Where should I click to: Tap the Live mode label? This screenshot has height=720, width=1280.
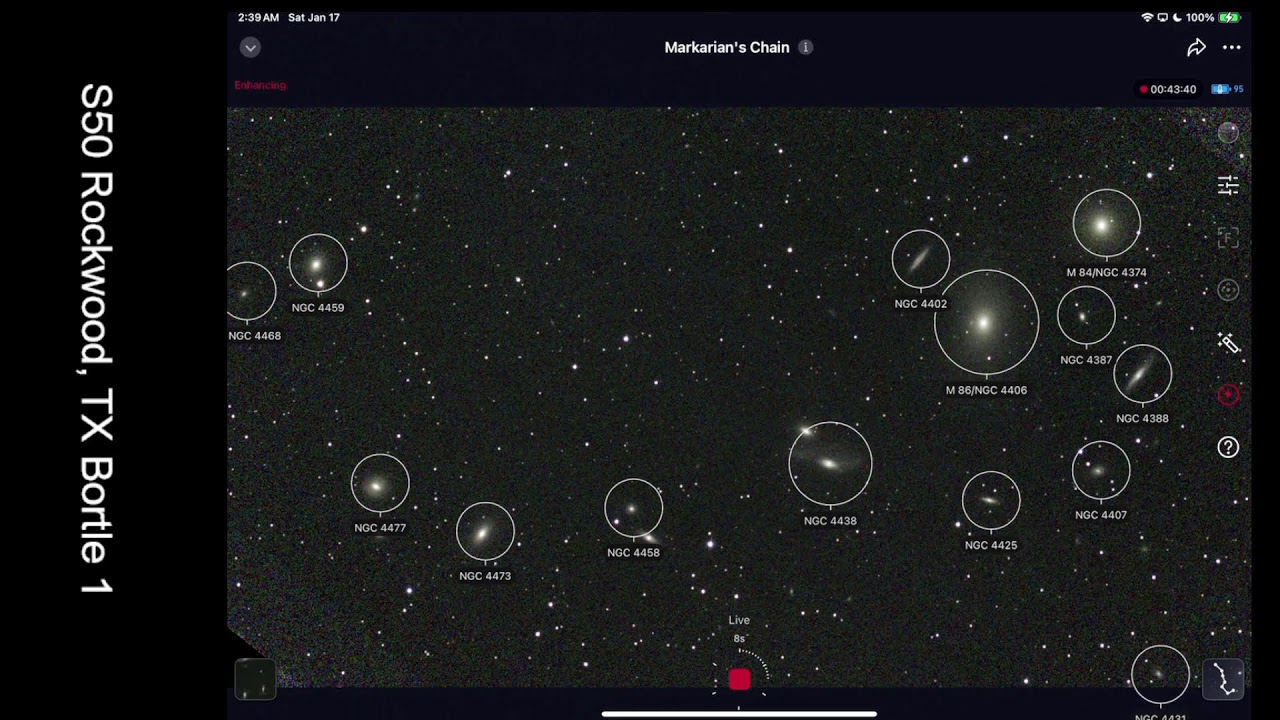pos(739,620)
